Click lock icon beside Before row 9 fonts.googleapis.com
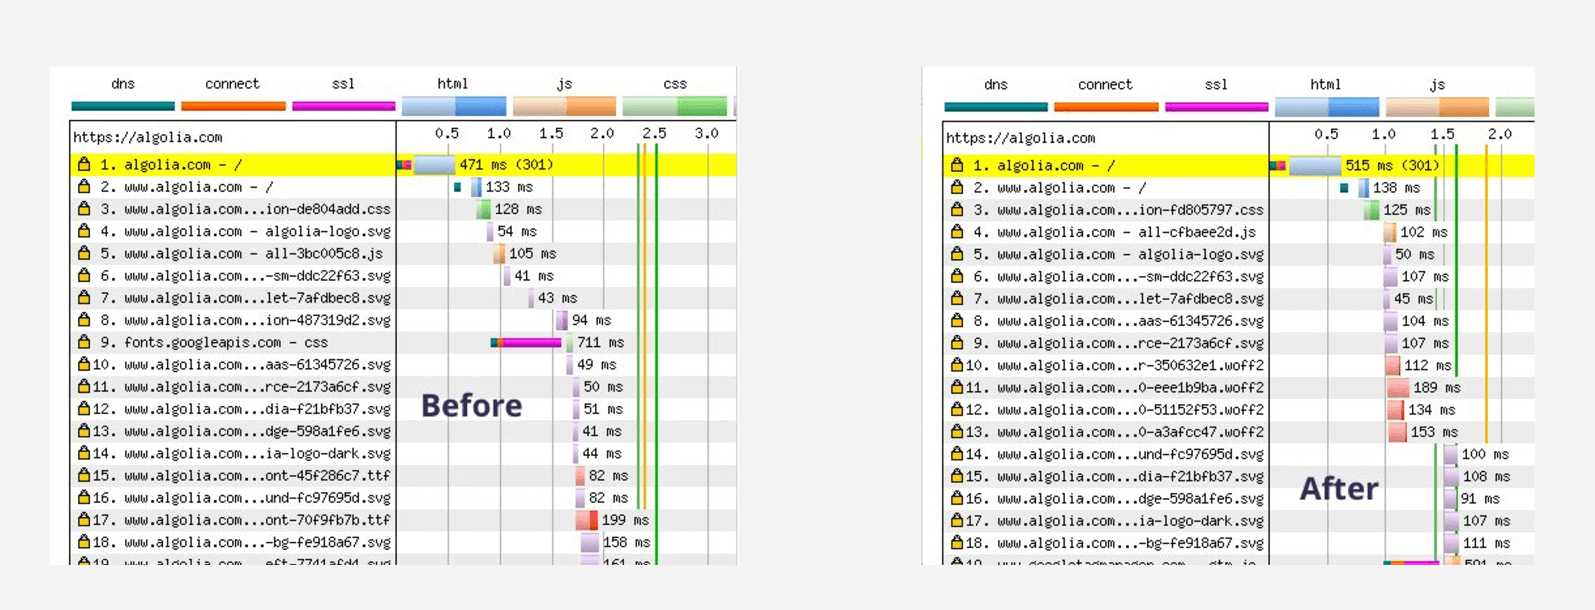 84,342
